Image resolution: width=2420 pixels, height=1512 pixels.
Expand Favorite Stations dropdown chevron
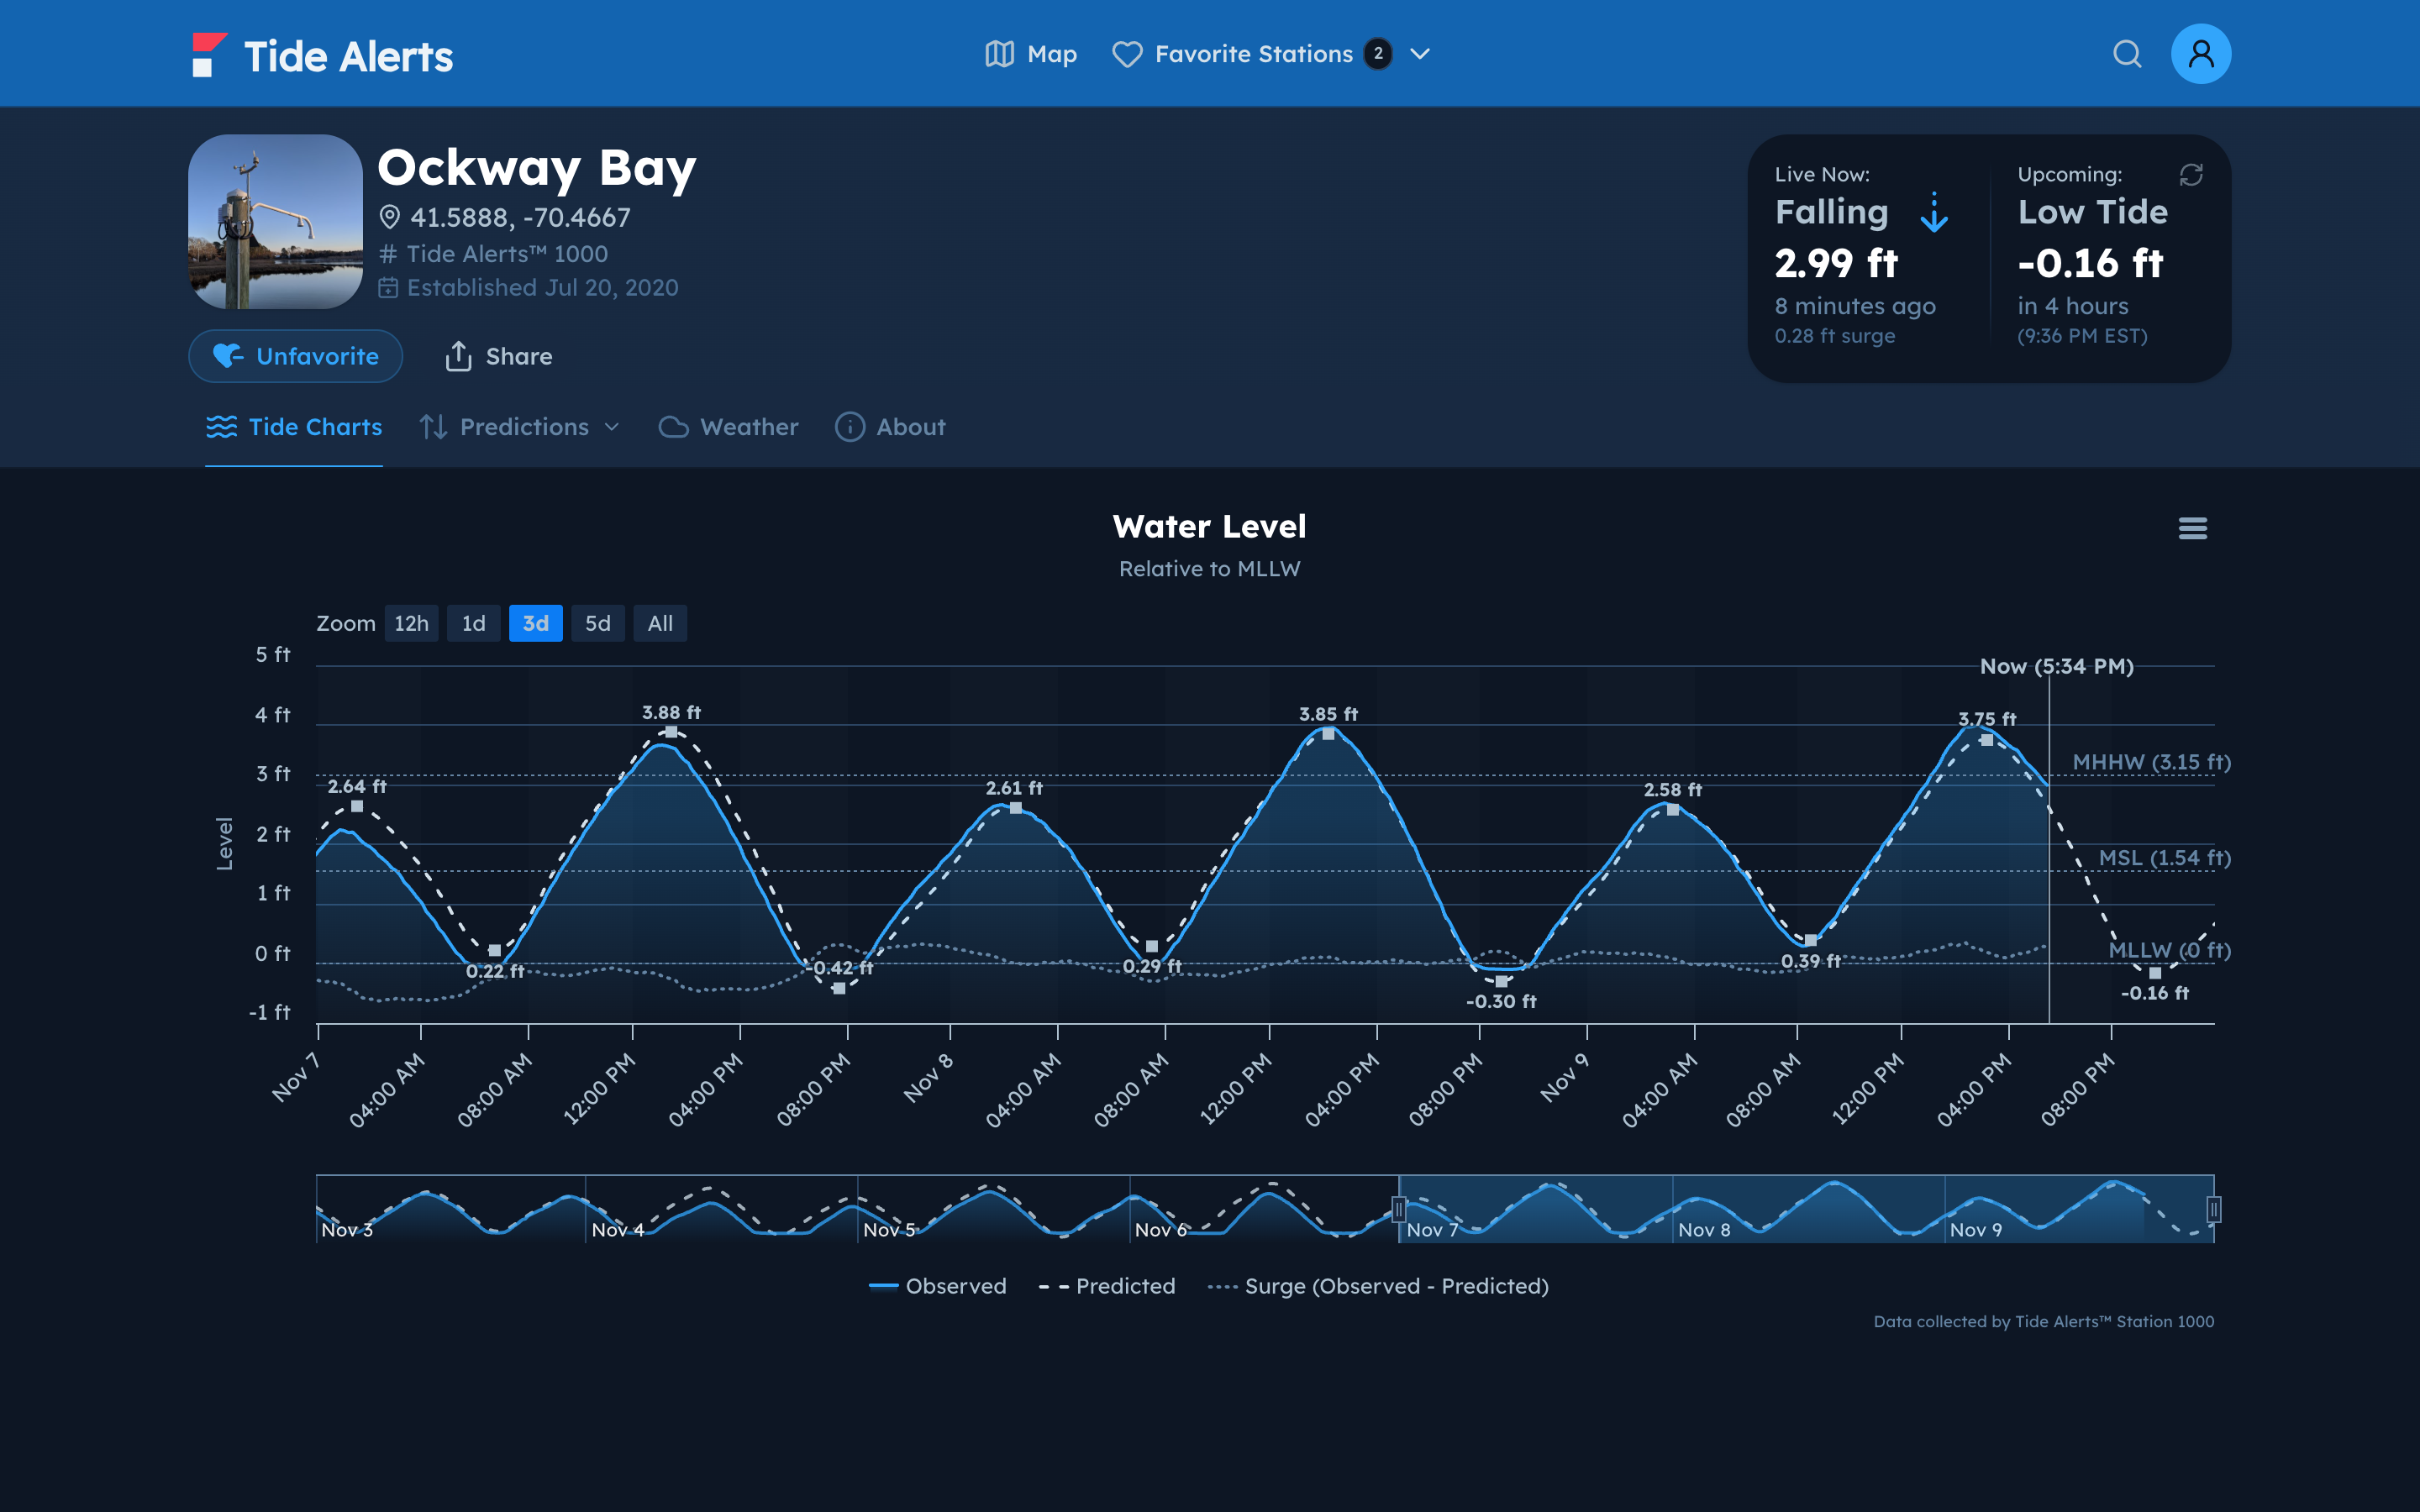[1420, 54]
